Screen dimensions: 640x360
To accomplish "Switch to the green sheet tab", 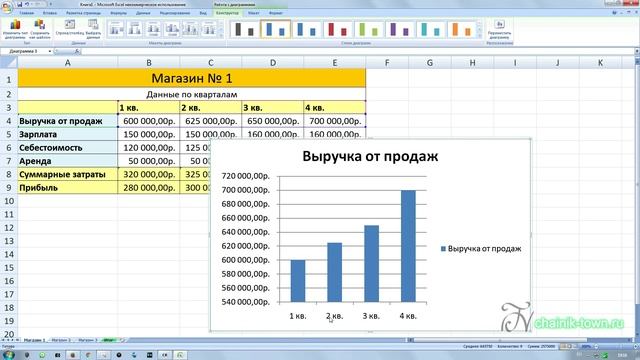I will (110, 340).
